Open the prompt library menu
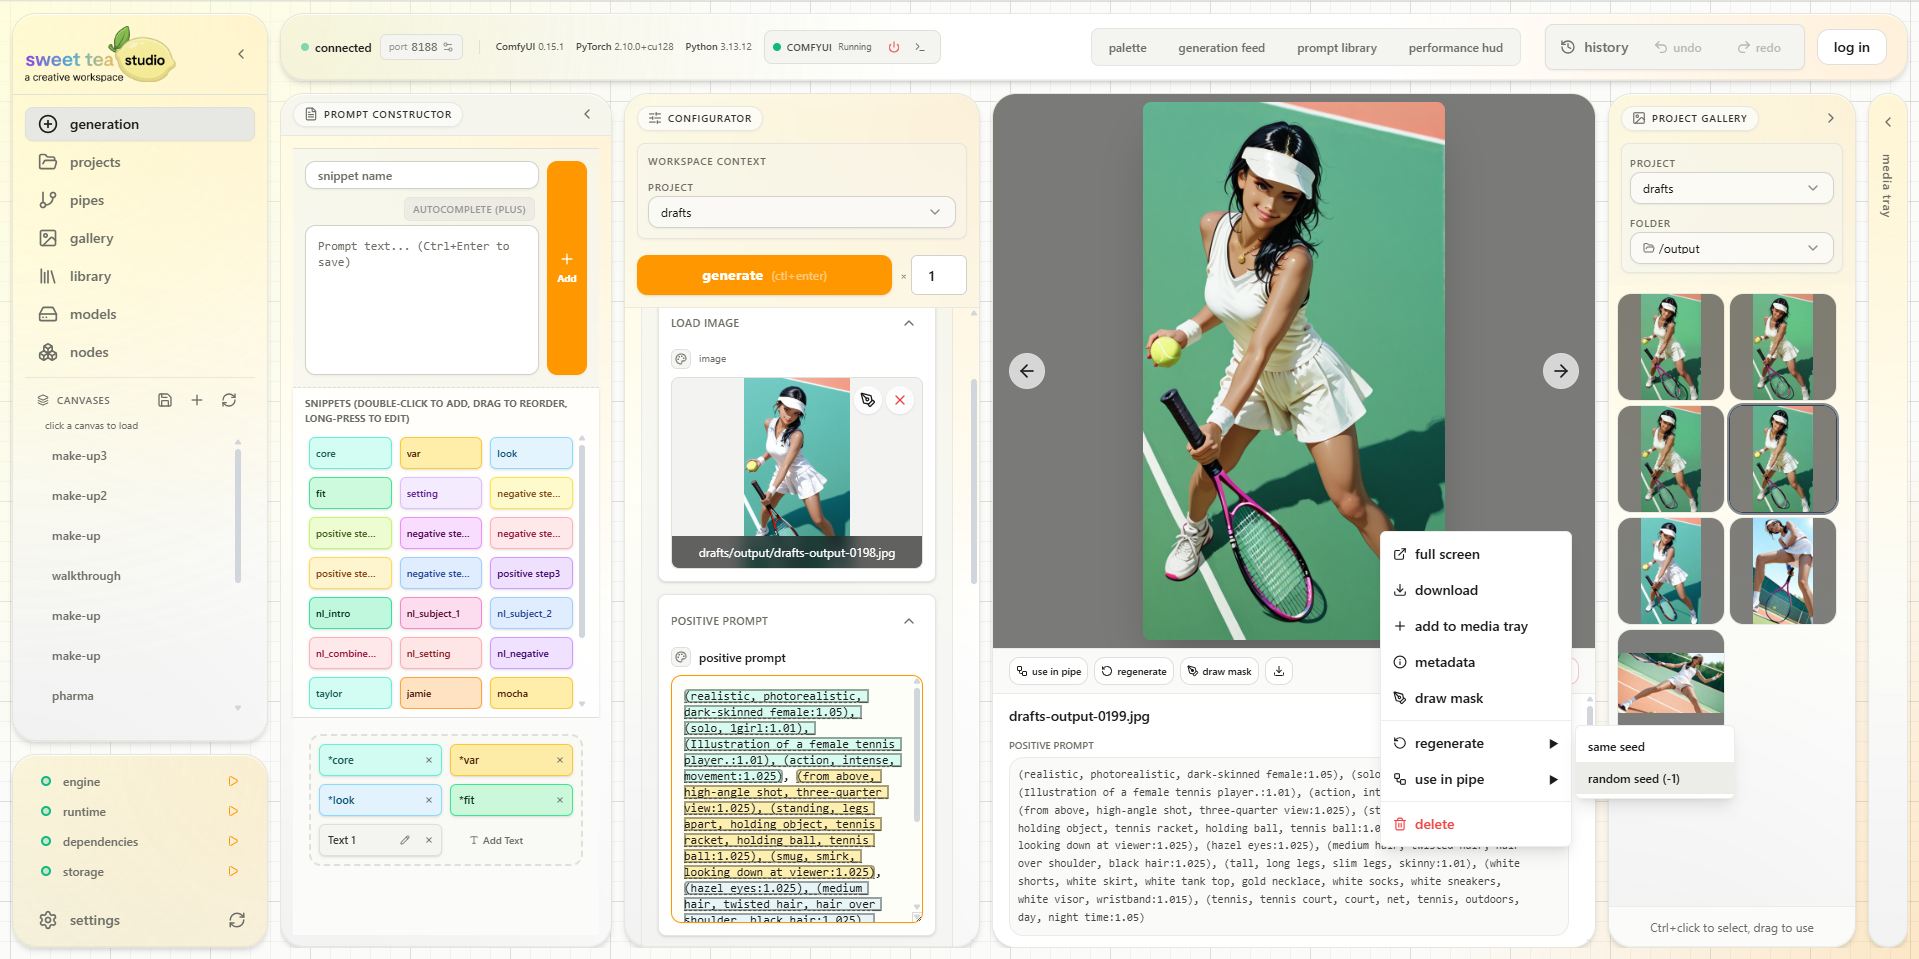The width and height of the screenshot is (1919, 959). tap(1336, 47)
